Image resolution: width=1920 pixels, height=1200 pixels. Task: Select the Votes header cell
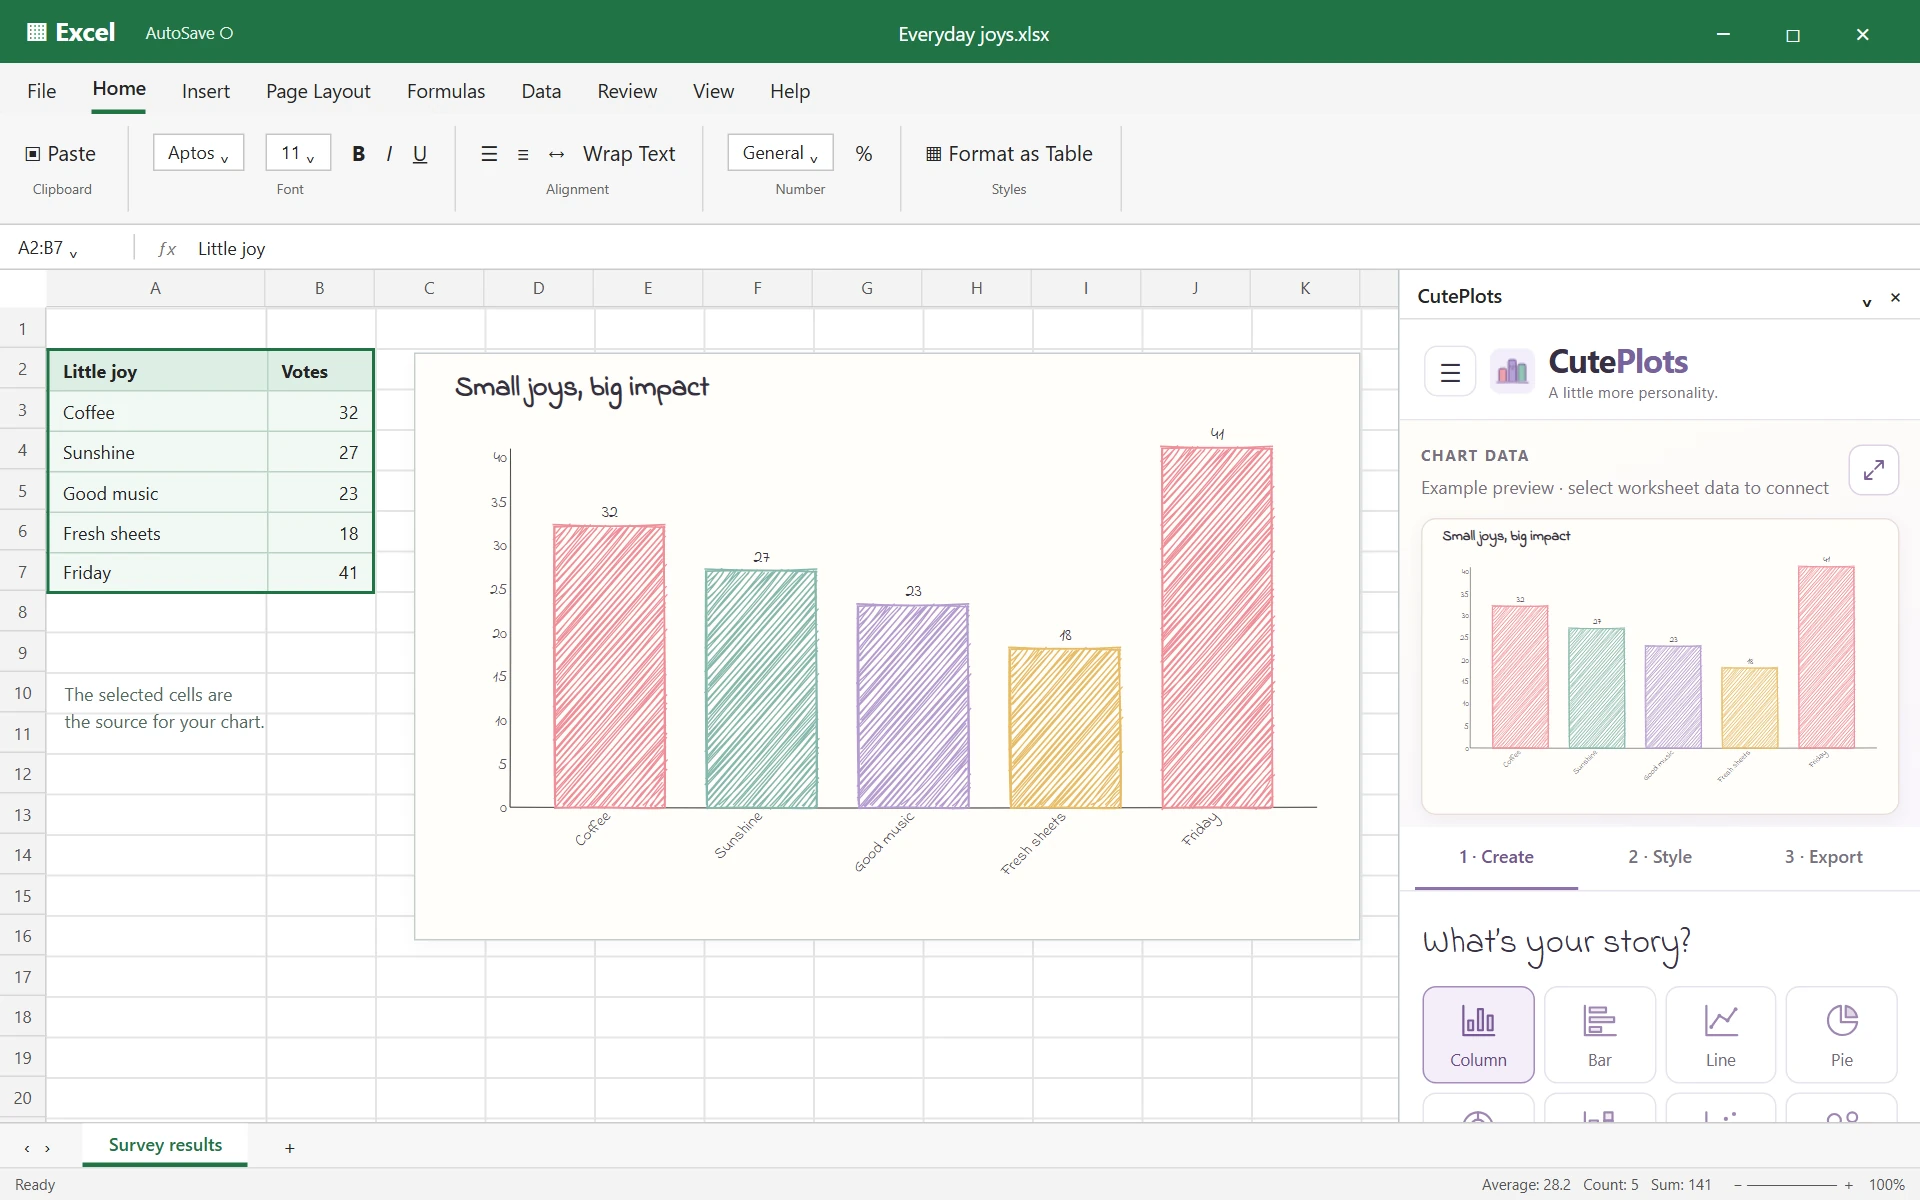pos(320,371)
